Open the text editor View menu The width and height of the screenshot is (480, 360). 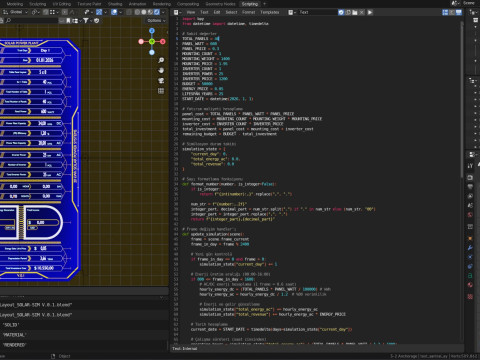191,12
